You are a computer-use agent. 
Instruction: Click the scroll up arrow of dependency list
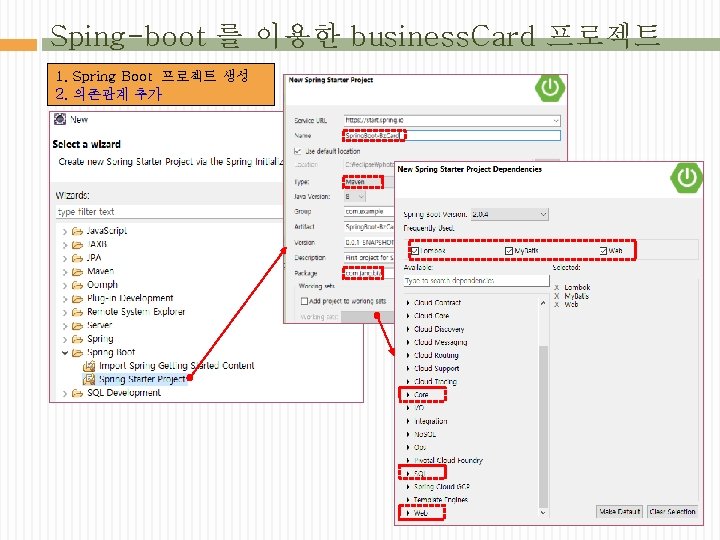point(543,303)
